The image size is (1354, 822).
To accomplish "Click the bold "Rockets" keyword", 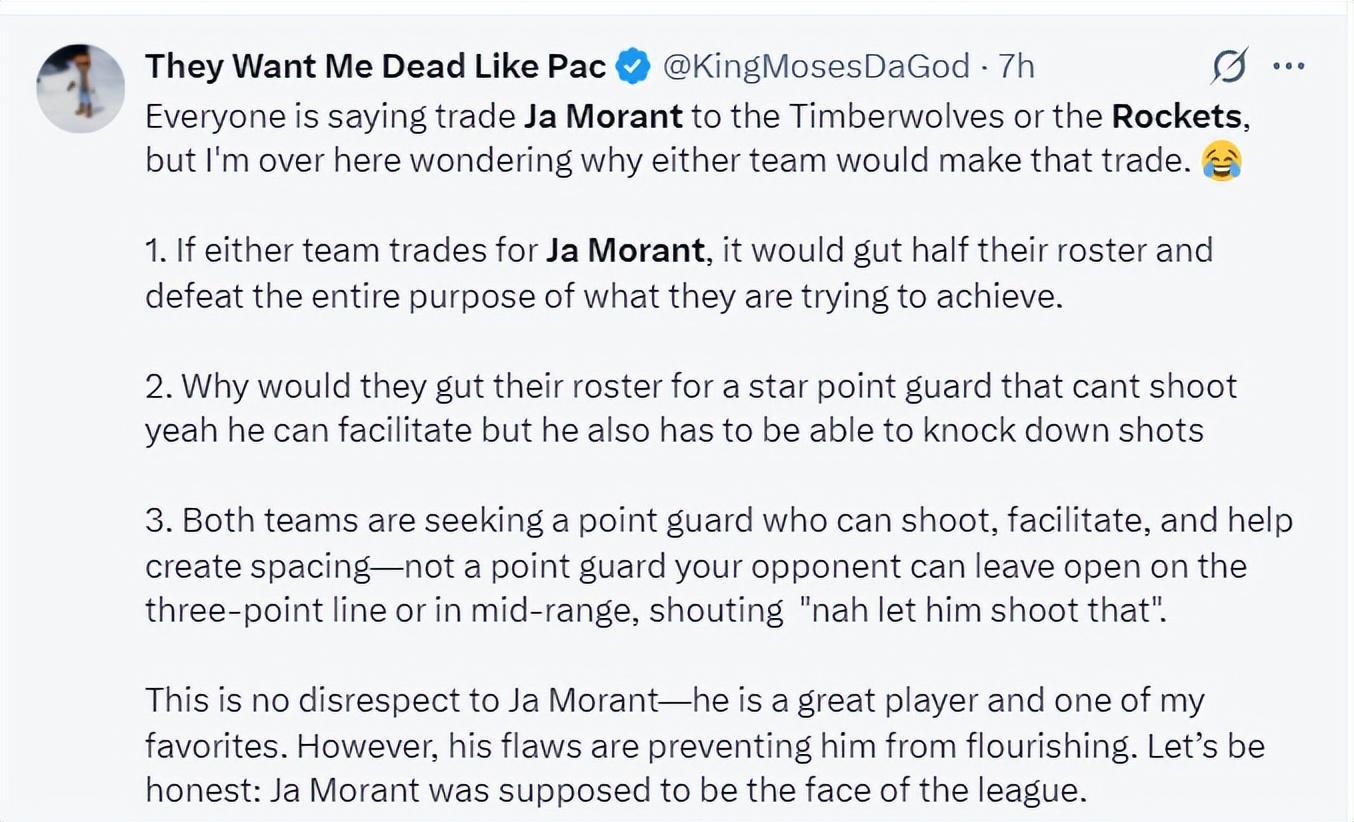I will 1176,116.
